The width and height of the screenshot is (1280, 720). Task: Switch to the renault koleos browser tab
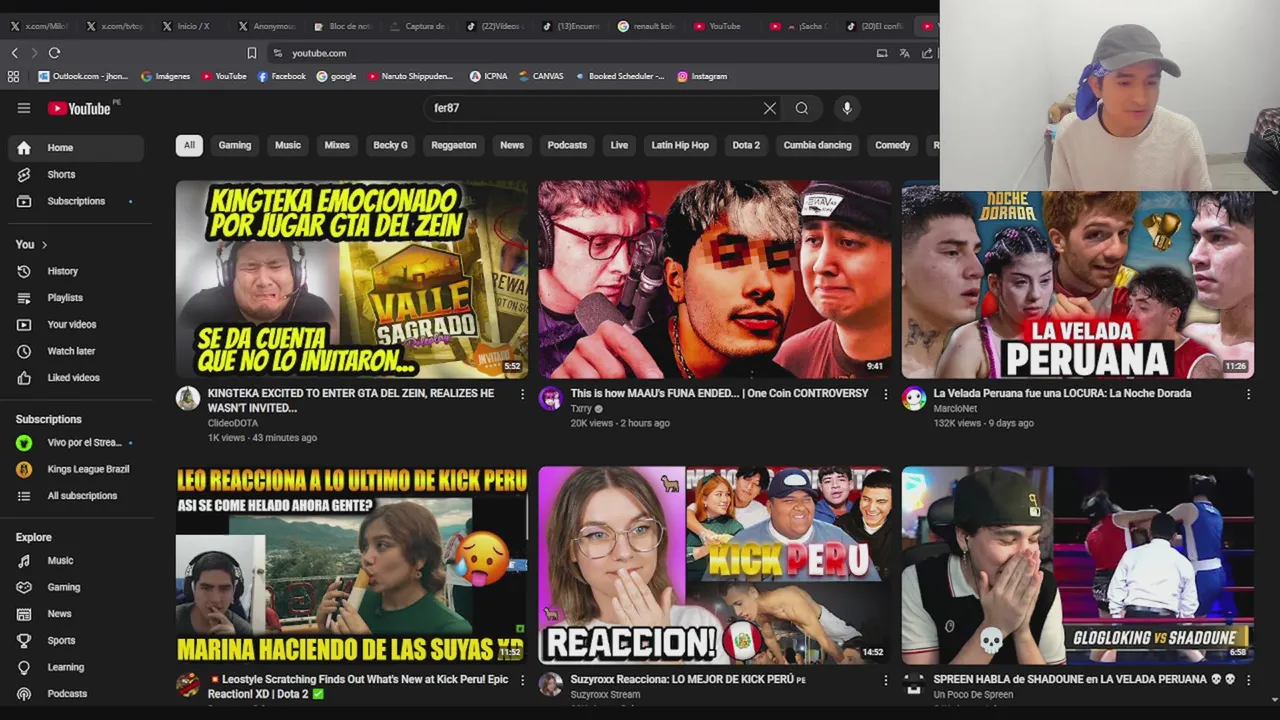tap(646, 26)
